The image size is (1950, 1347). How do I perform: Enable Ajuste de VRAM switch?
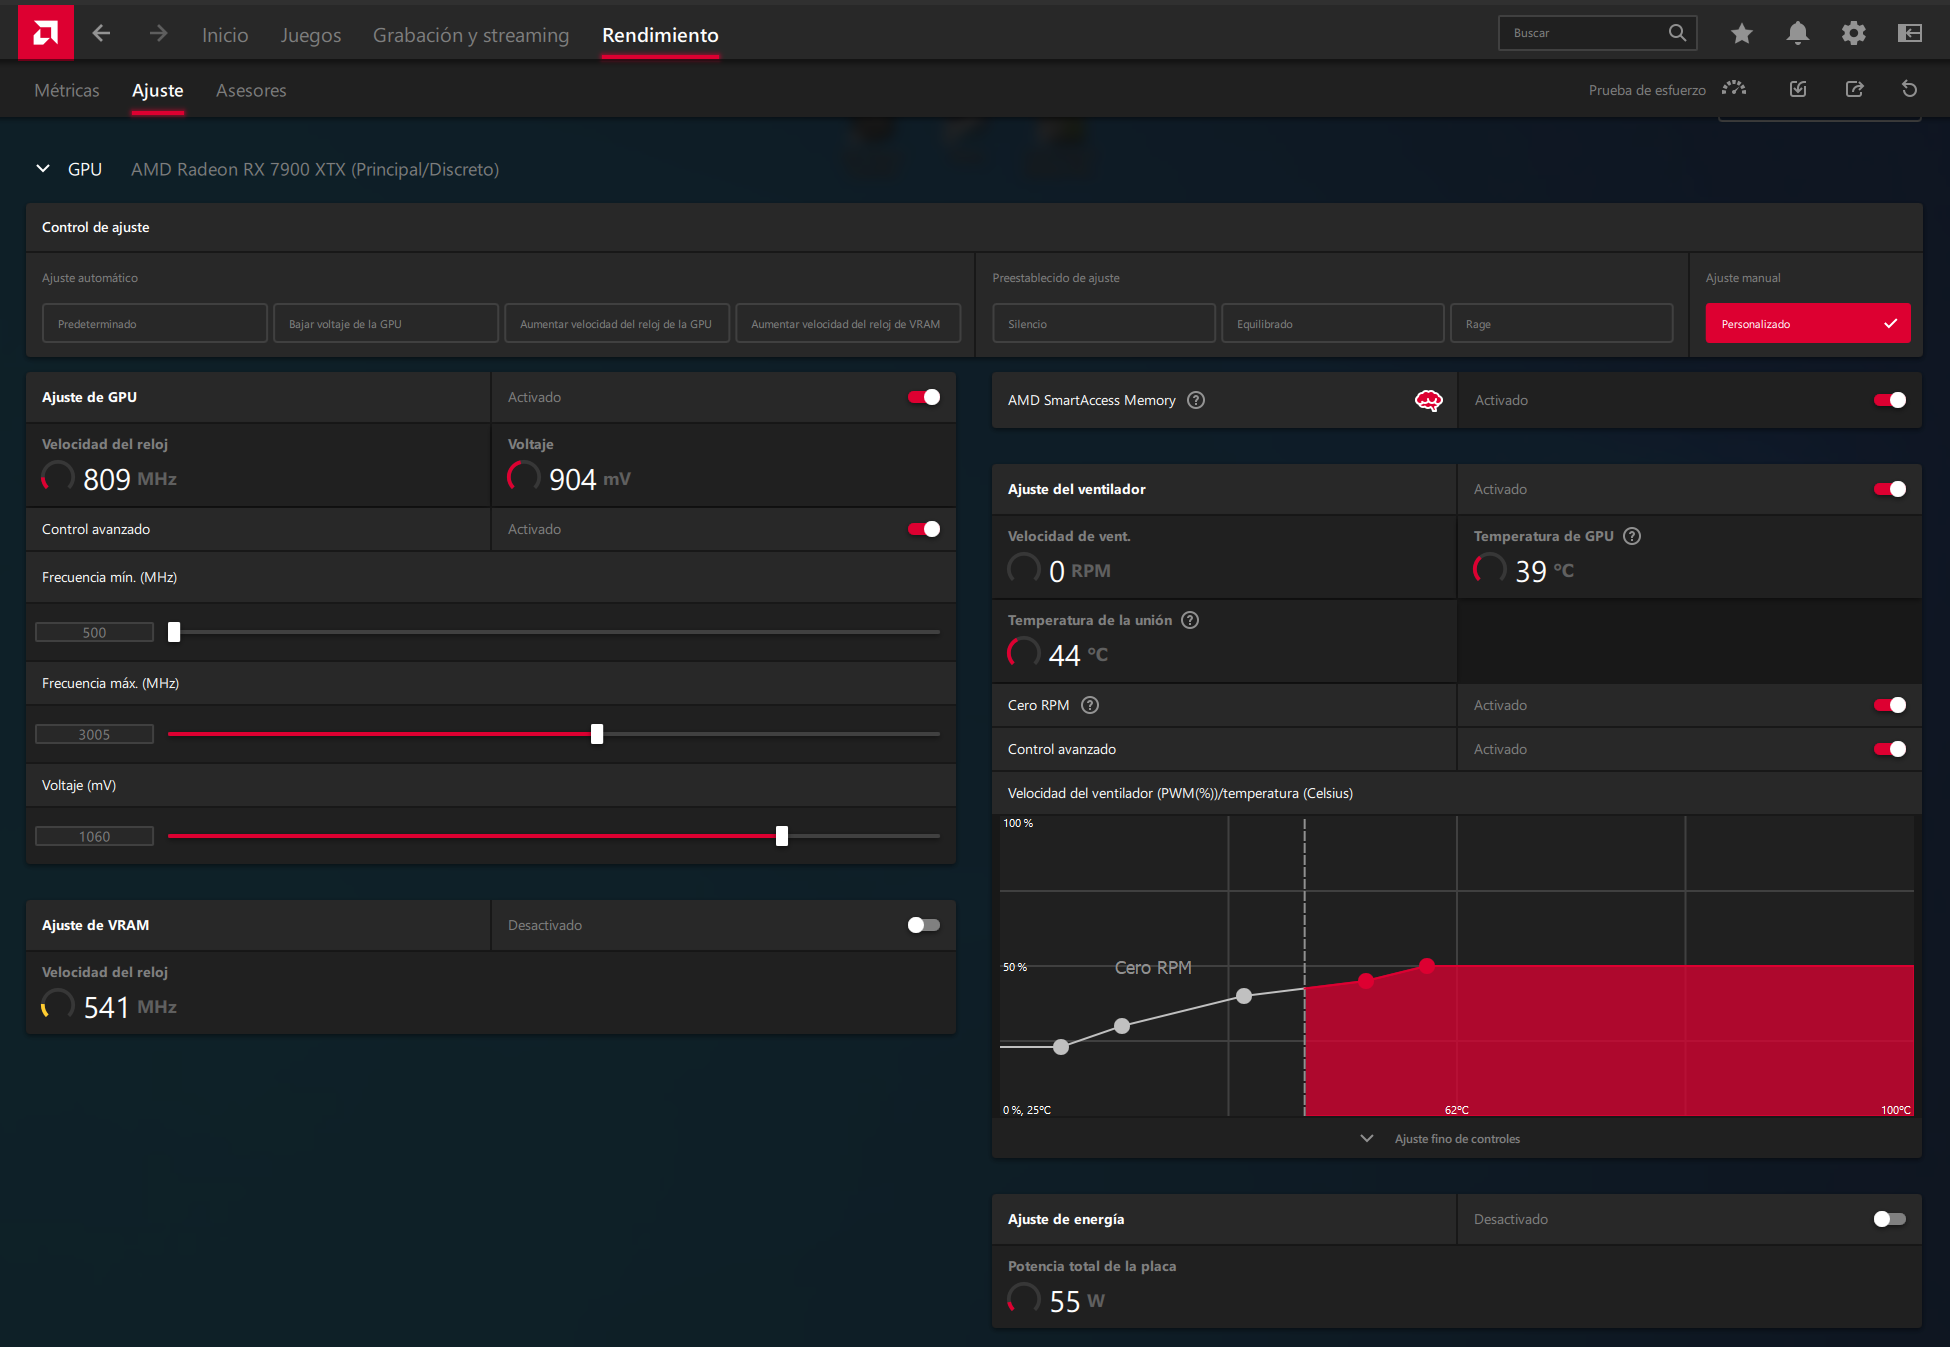coord(924,925)
